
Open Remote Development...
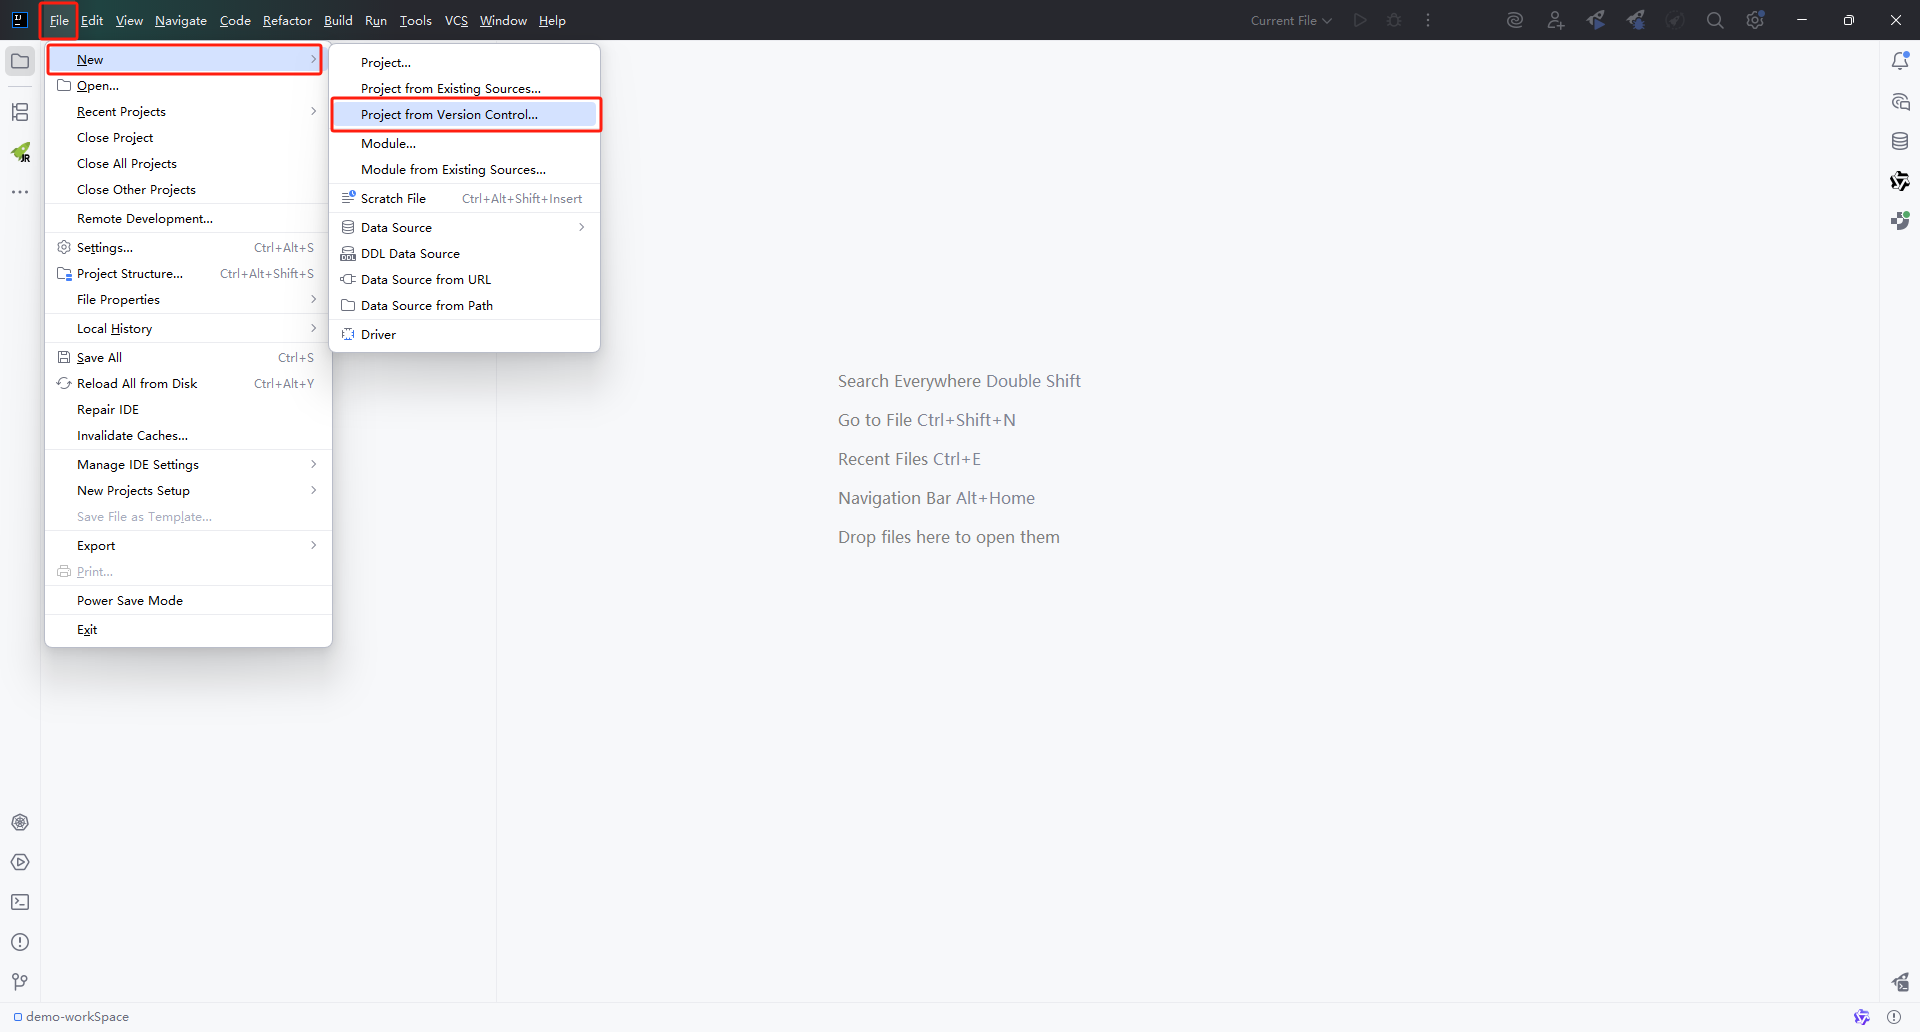(188, 219)
